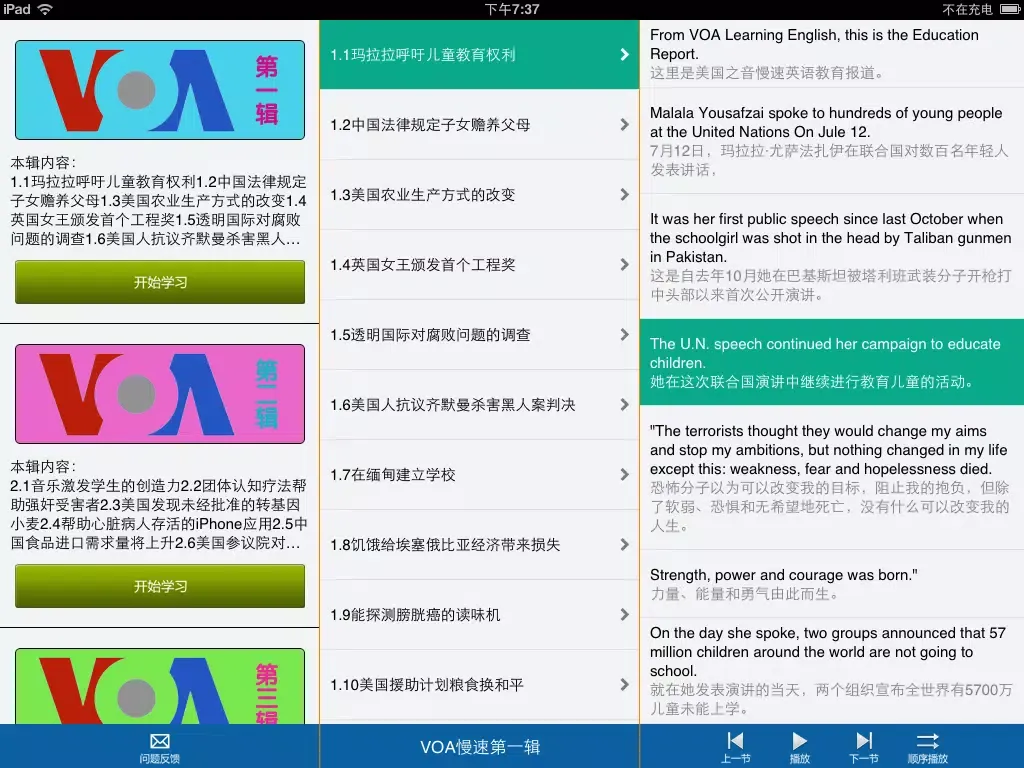Tap sentence 'Malala Yousafzai spoke to hundreds'
The width and height of the screenshot is (1024, 768).
tap(831, 141)
